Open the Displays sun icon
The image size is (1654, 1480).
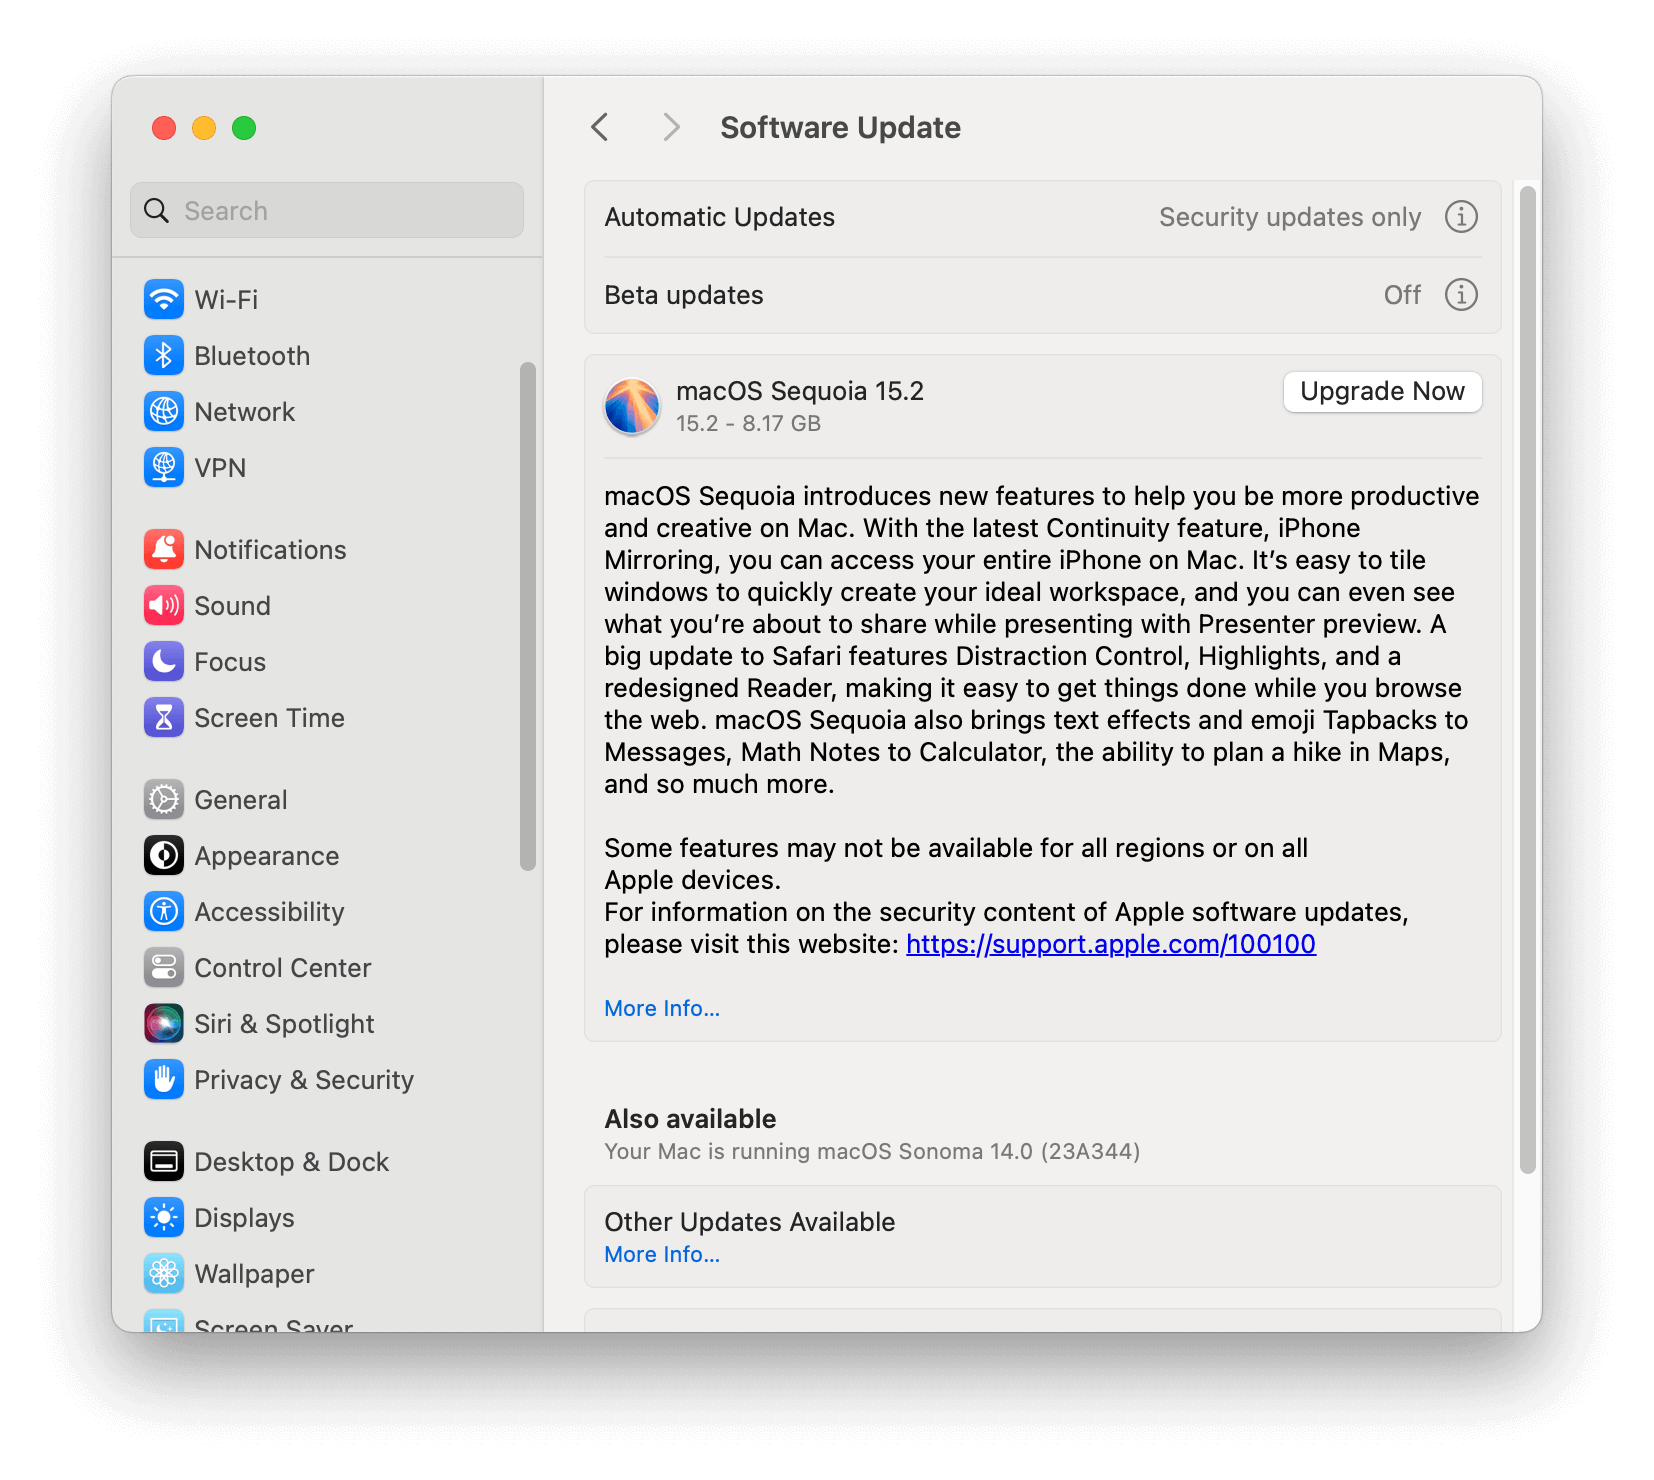[164, 1217]
